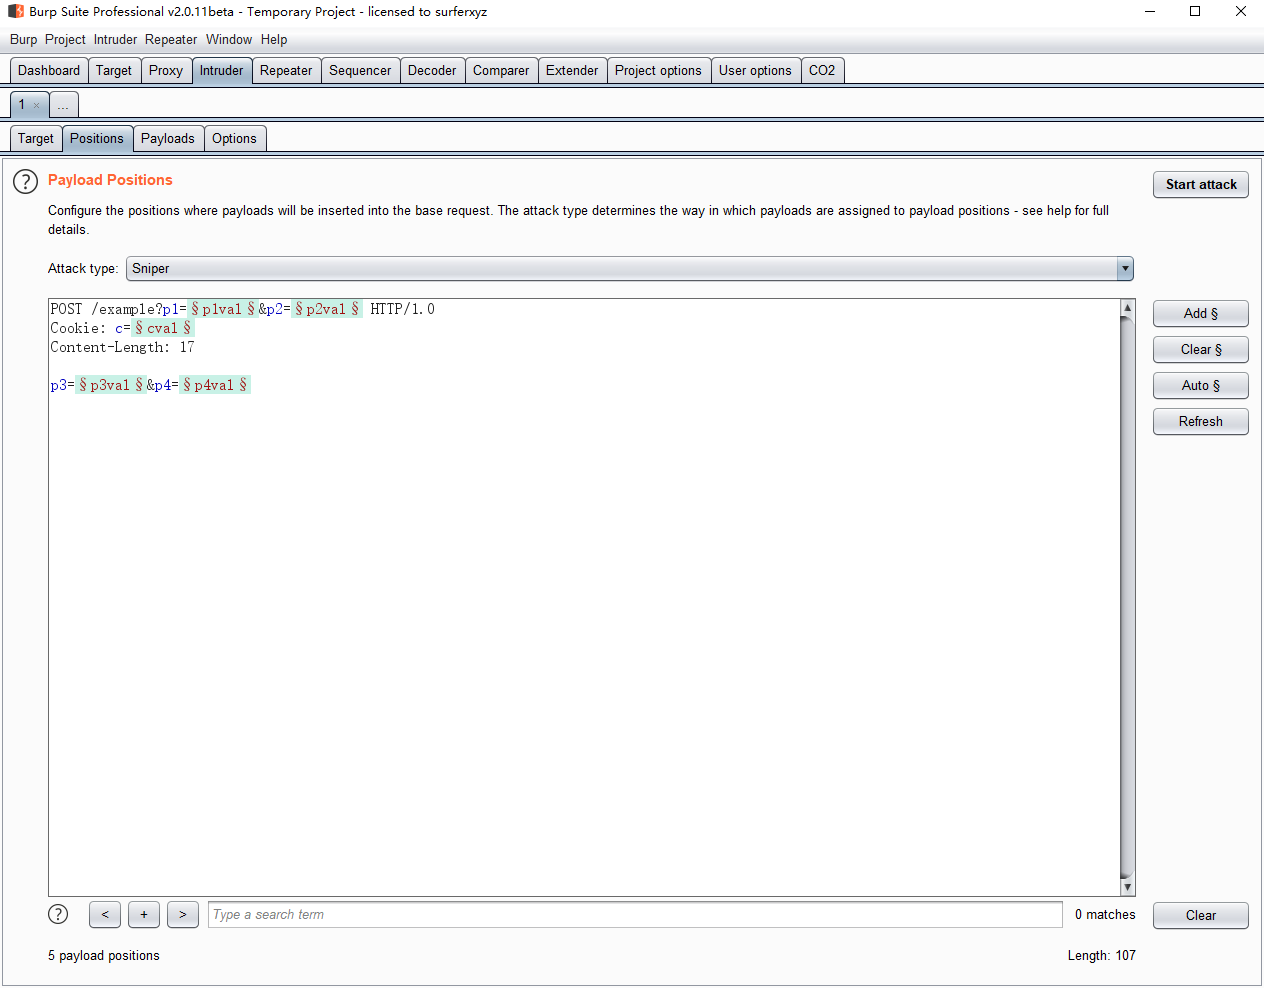Go to previous search match

tap(105, 914)
